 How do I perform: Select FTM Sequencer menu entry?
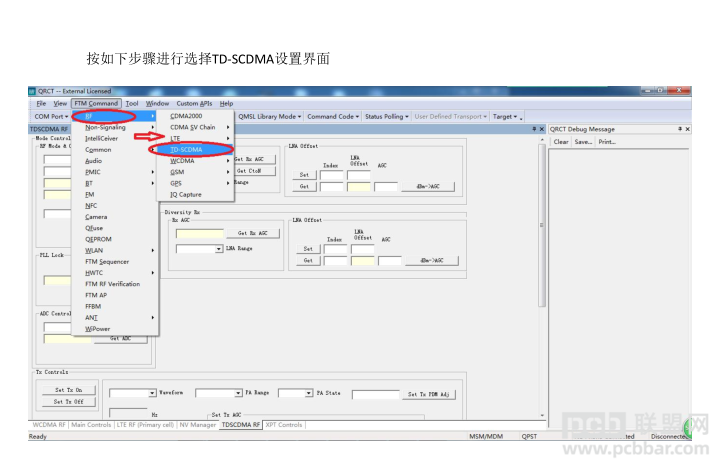point(115,261)
